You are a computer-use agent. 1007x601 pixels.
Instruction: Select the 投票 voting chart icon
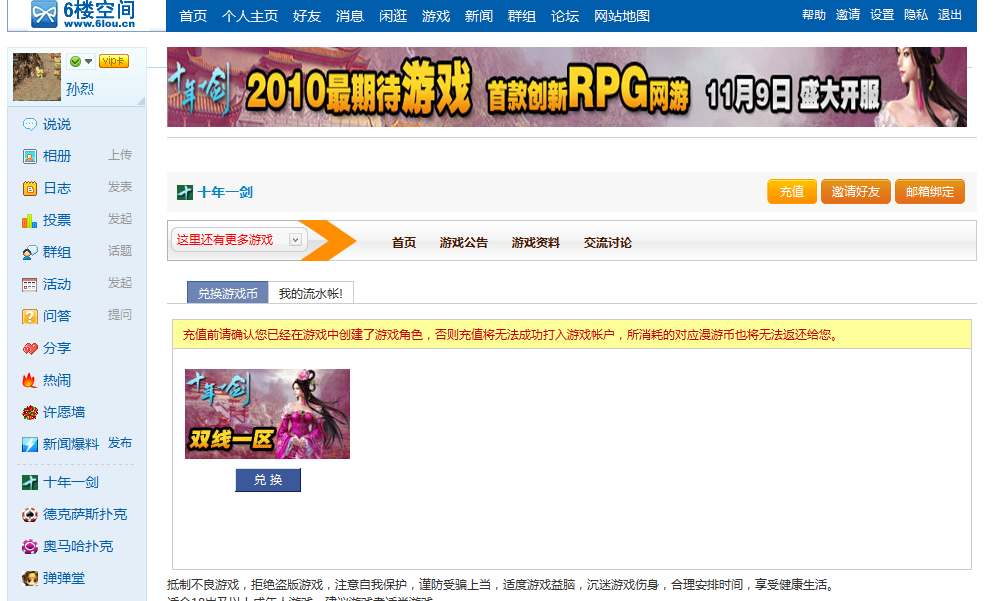click(x=30, y=221)
